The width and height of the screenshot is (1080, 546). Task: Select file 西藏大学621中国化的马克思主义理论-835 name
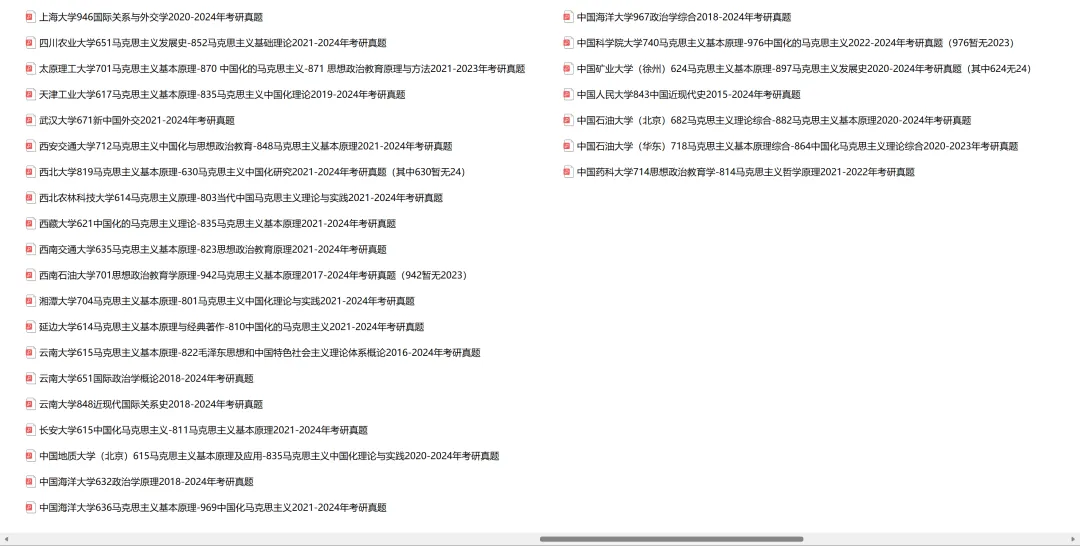coord(218,223)
